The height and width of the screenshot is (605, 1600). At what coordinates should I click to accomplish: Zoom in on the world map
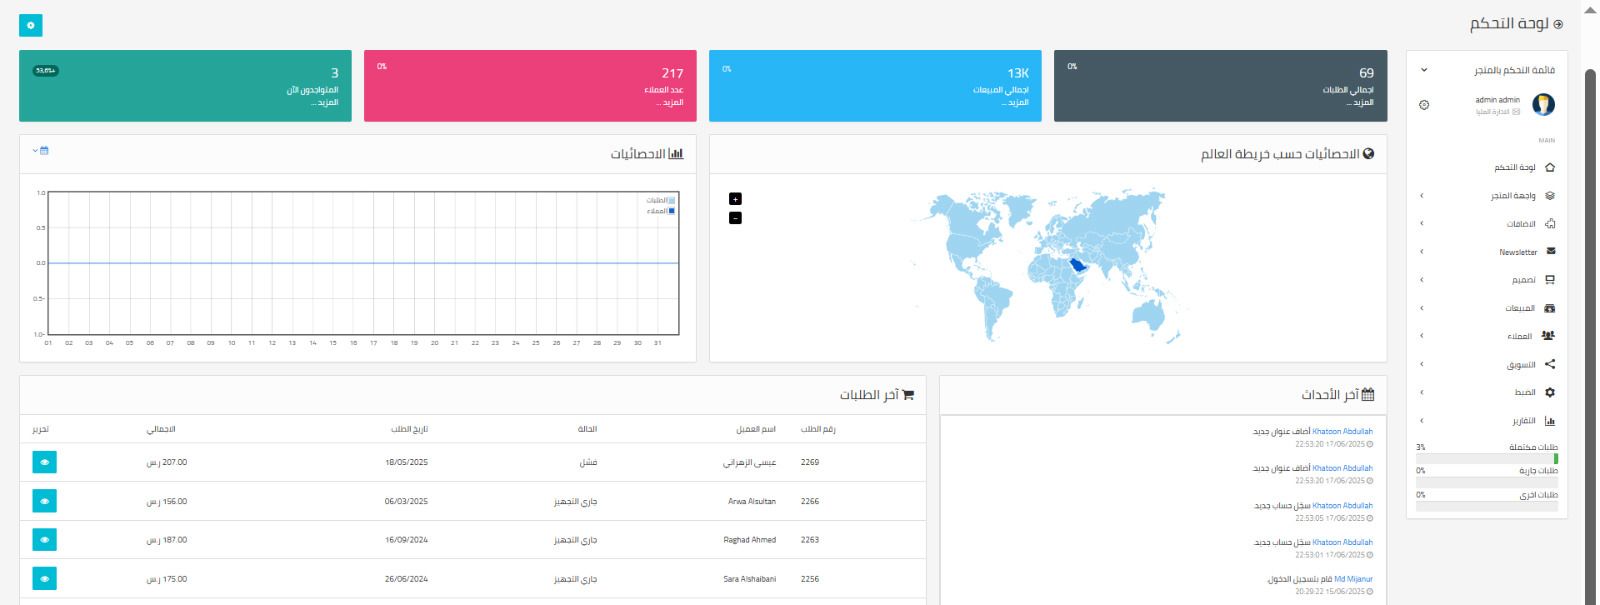pyautogui.click(x=735, y=199)
